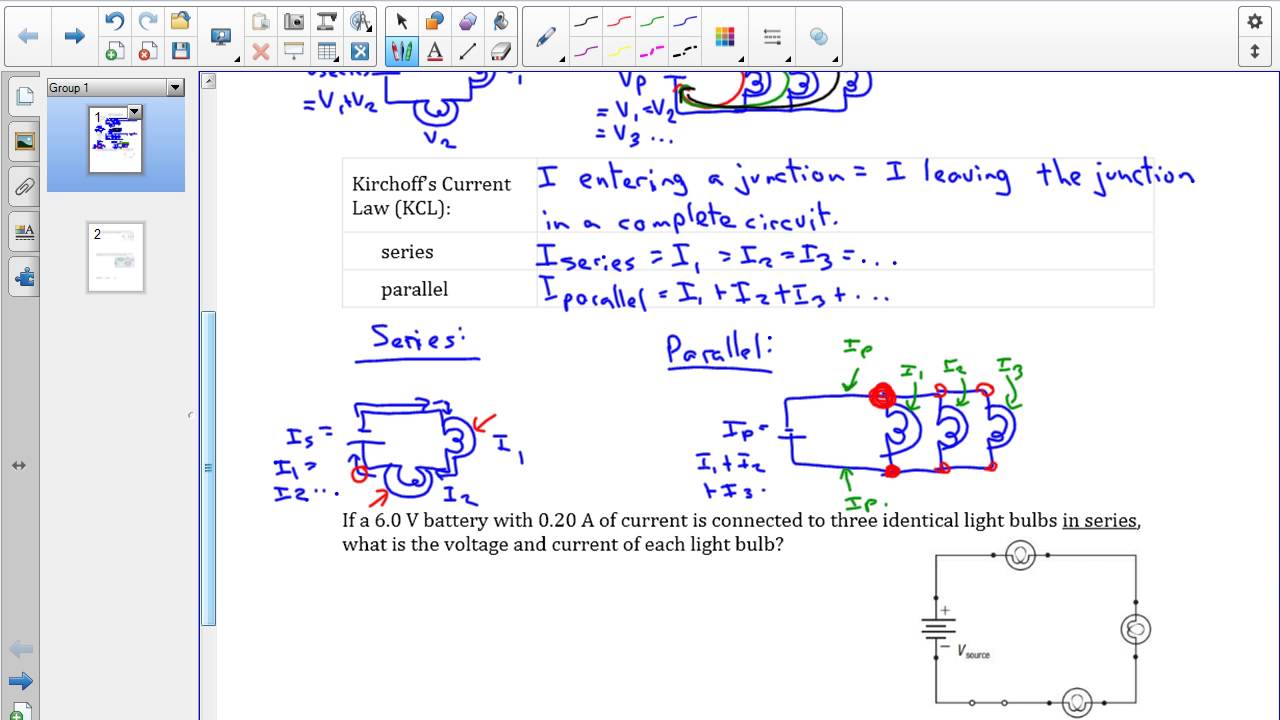Move toolbar using the up-down arrow button
Viewport: 1280px width, 720px height.
(1255, 51)
